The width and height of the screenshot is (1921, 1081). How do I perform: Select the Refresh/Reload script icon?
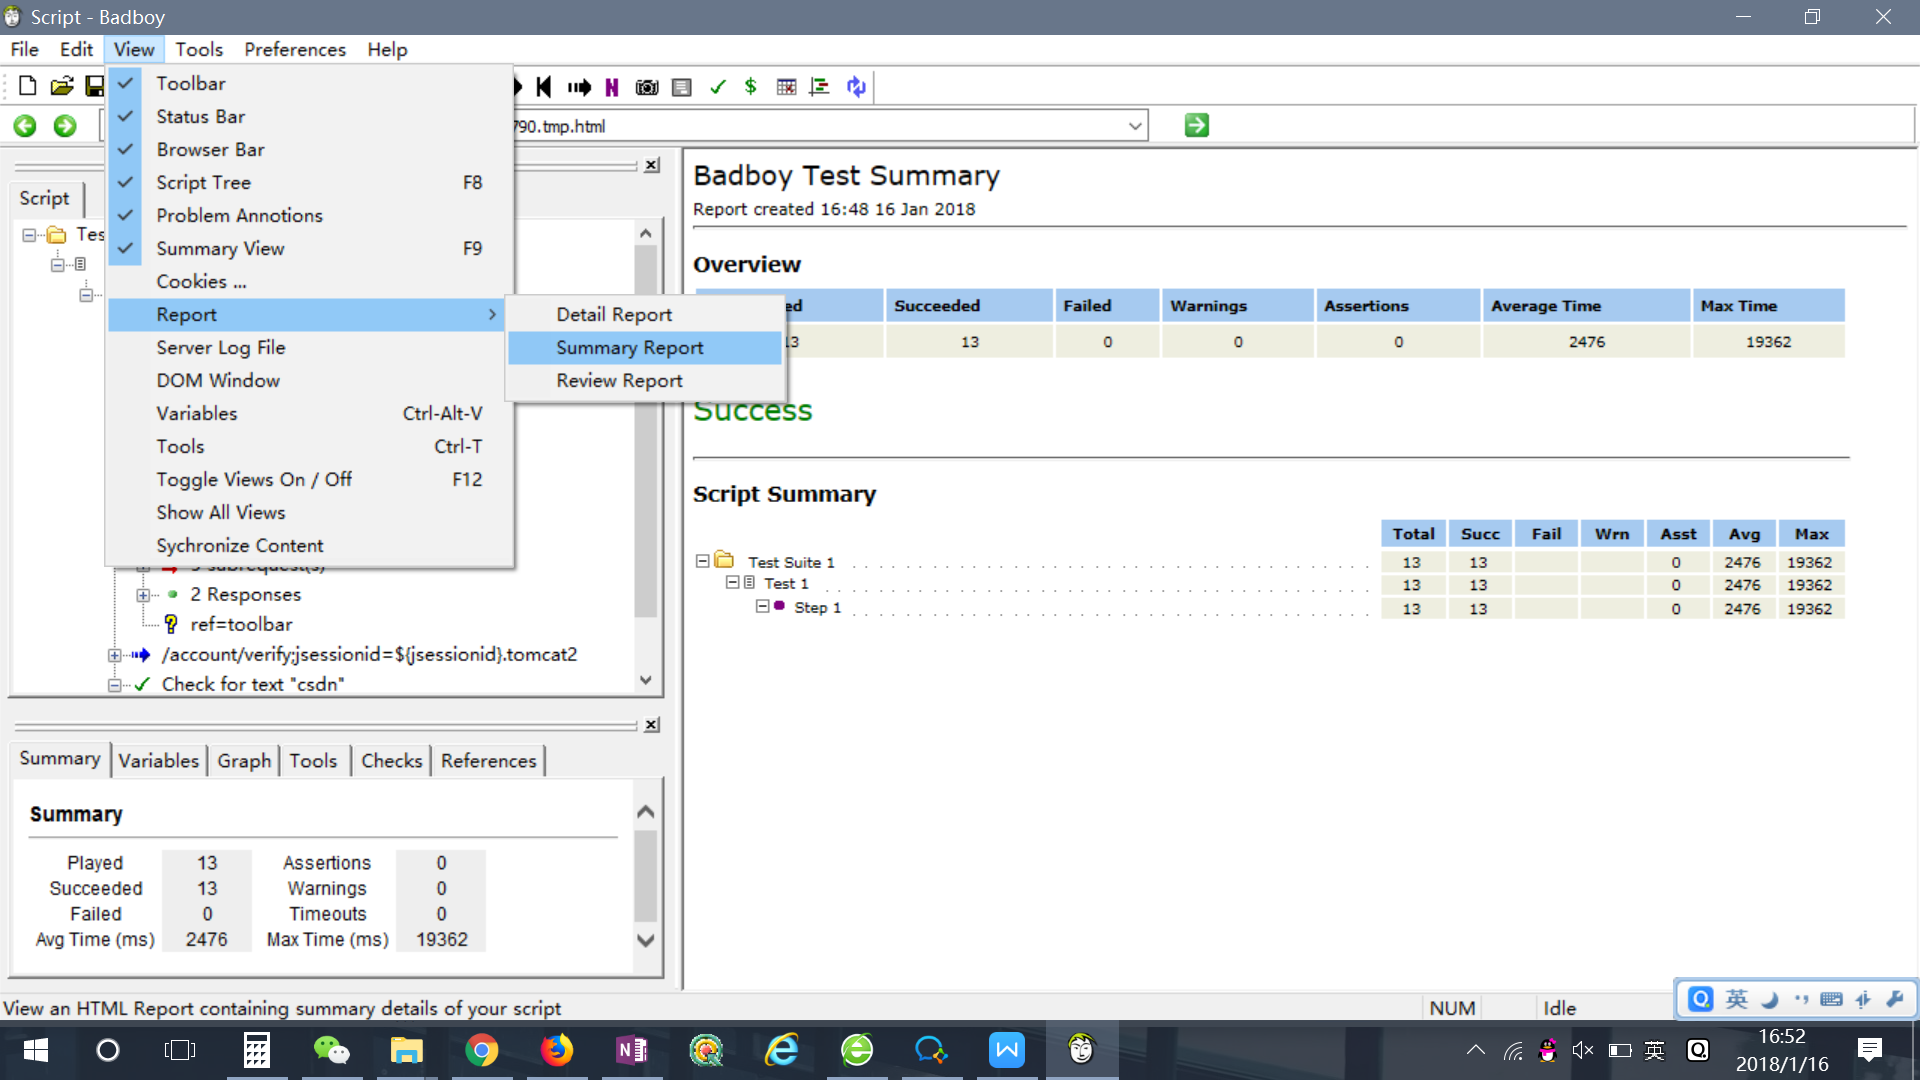(856, 86)
